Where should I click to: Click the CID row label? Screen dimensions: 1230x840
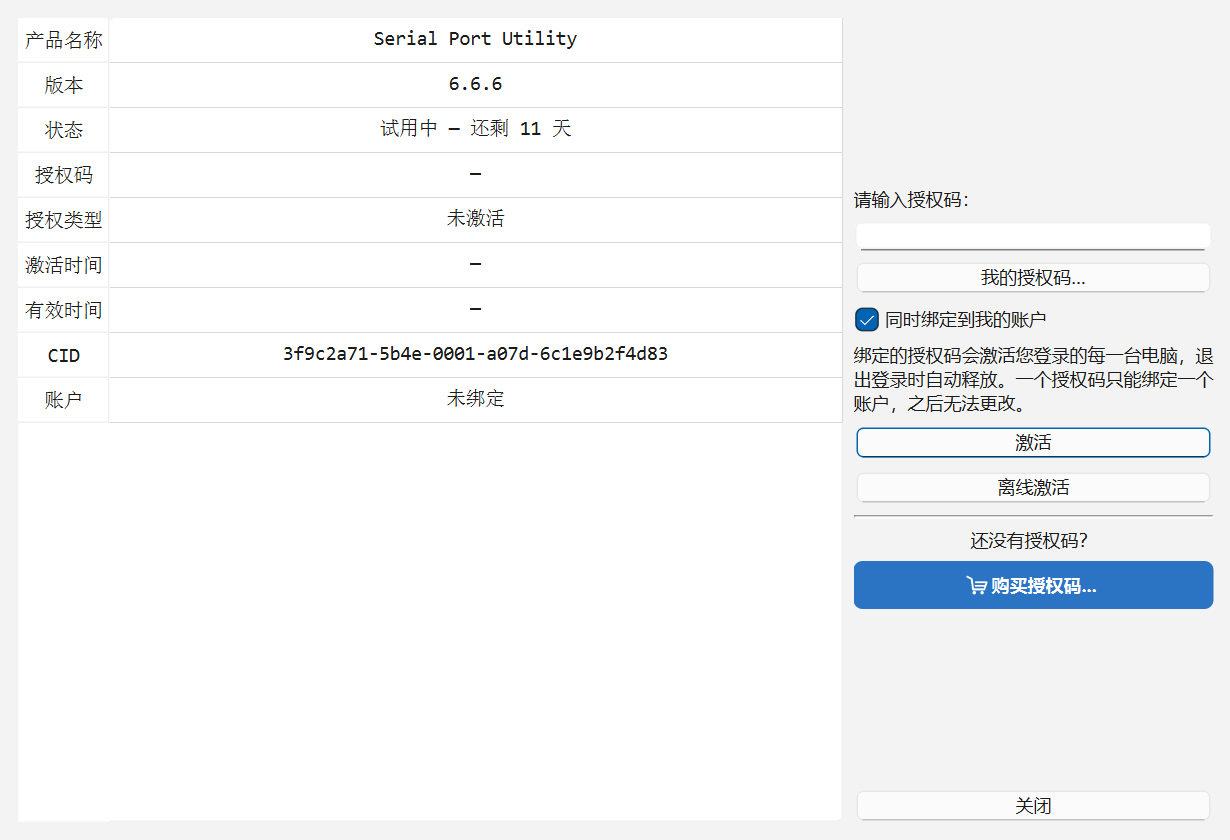coord(64,355)
